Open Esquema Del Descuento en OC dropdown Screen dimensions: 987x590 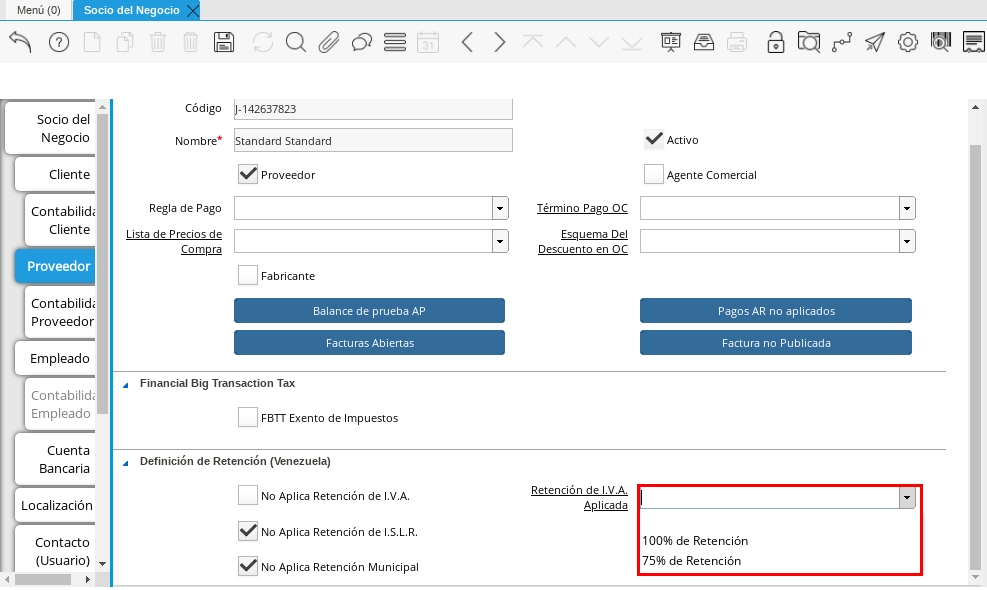[906, 241]
